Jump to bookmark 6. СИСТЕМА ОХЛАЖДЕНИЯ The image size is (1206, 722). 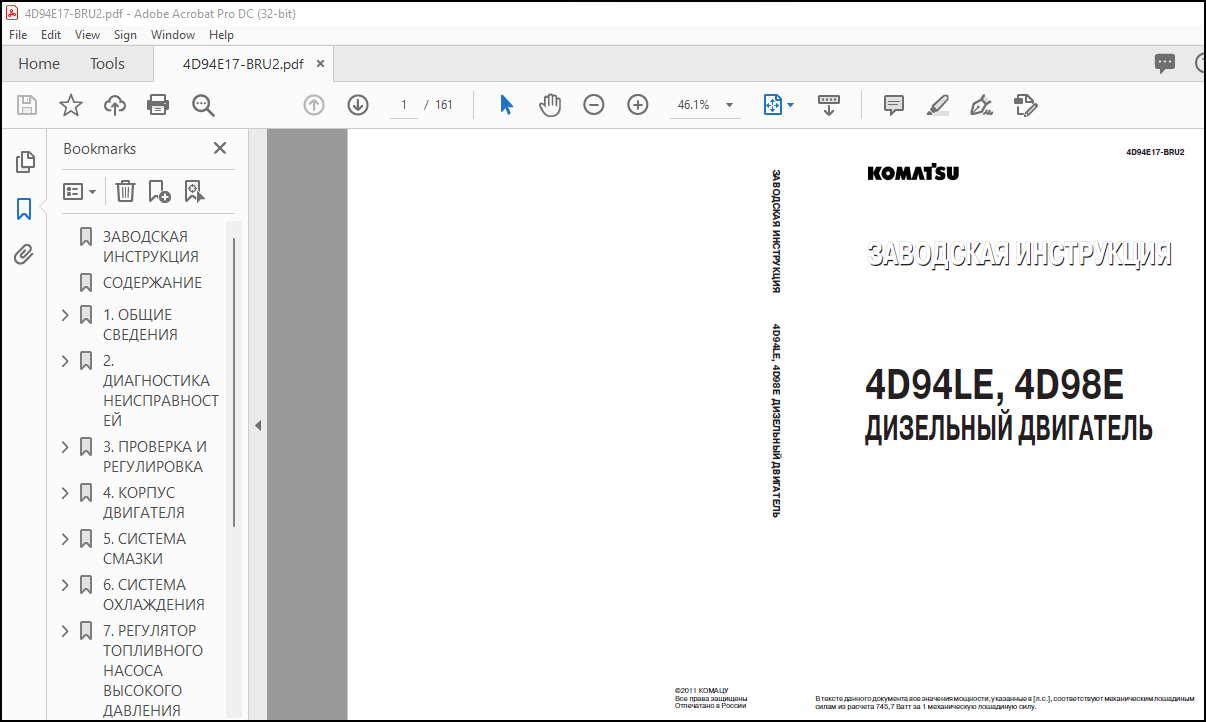pos(153,595)
